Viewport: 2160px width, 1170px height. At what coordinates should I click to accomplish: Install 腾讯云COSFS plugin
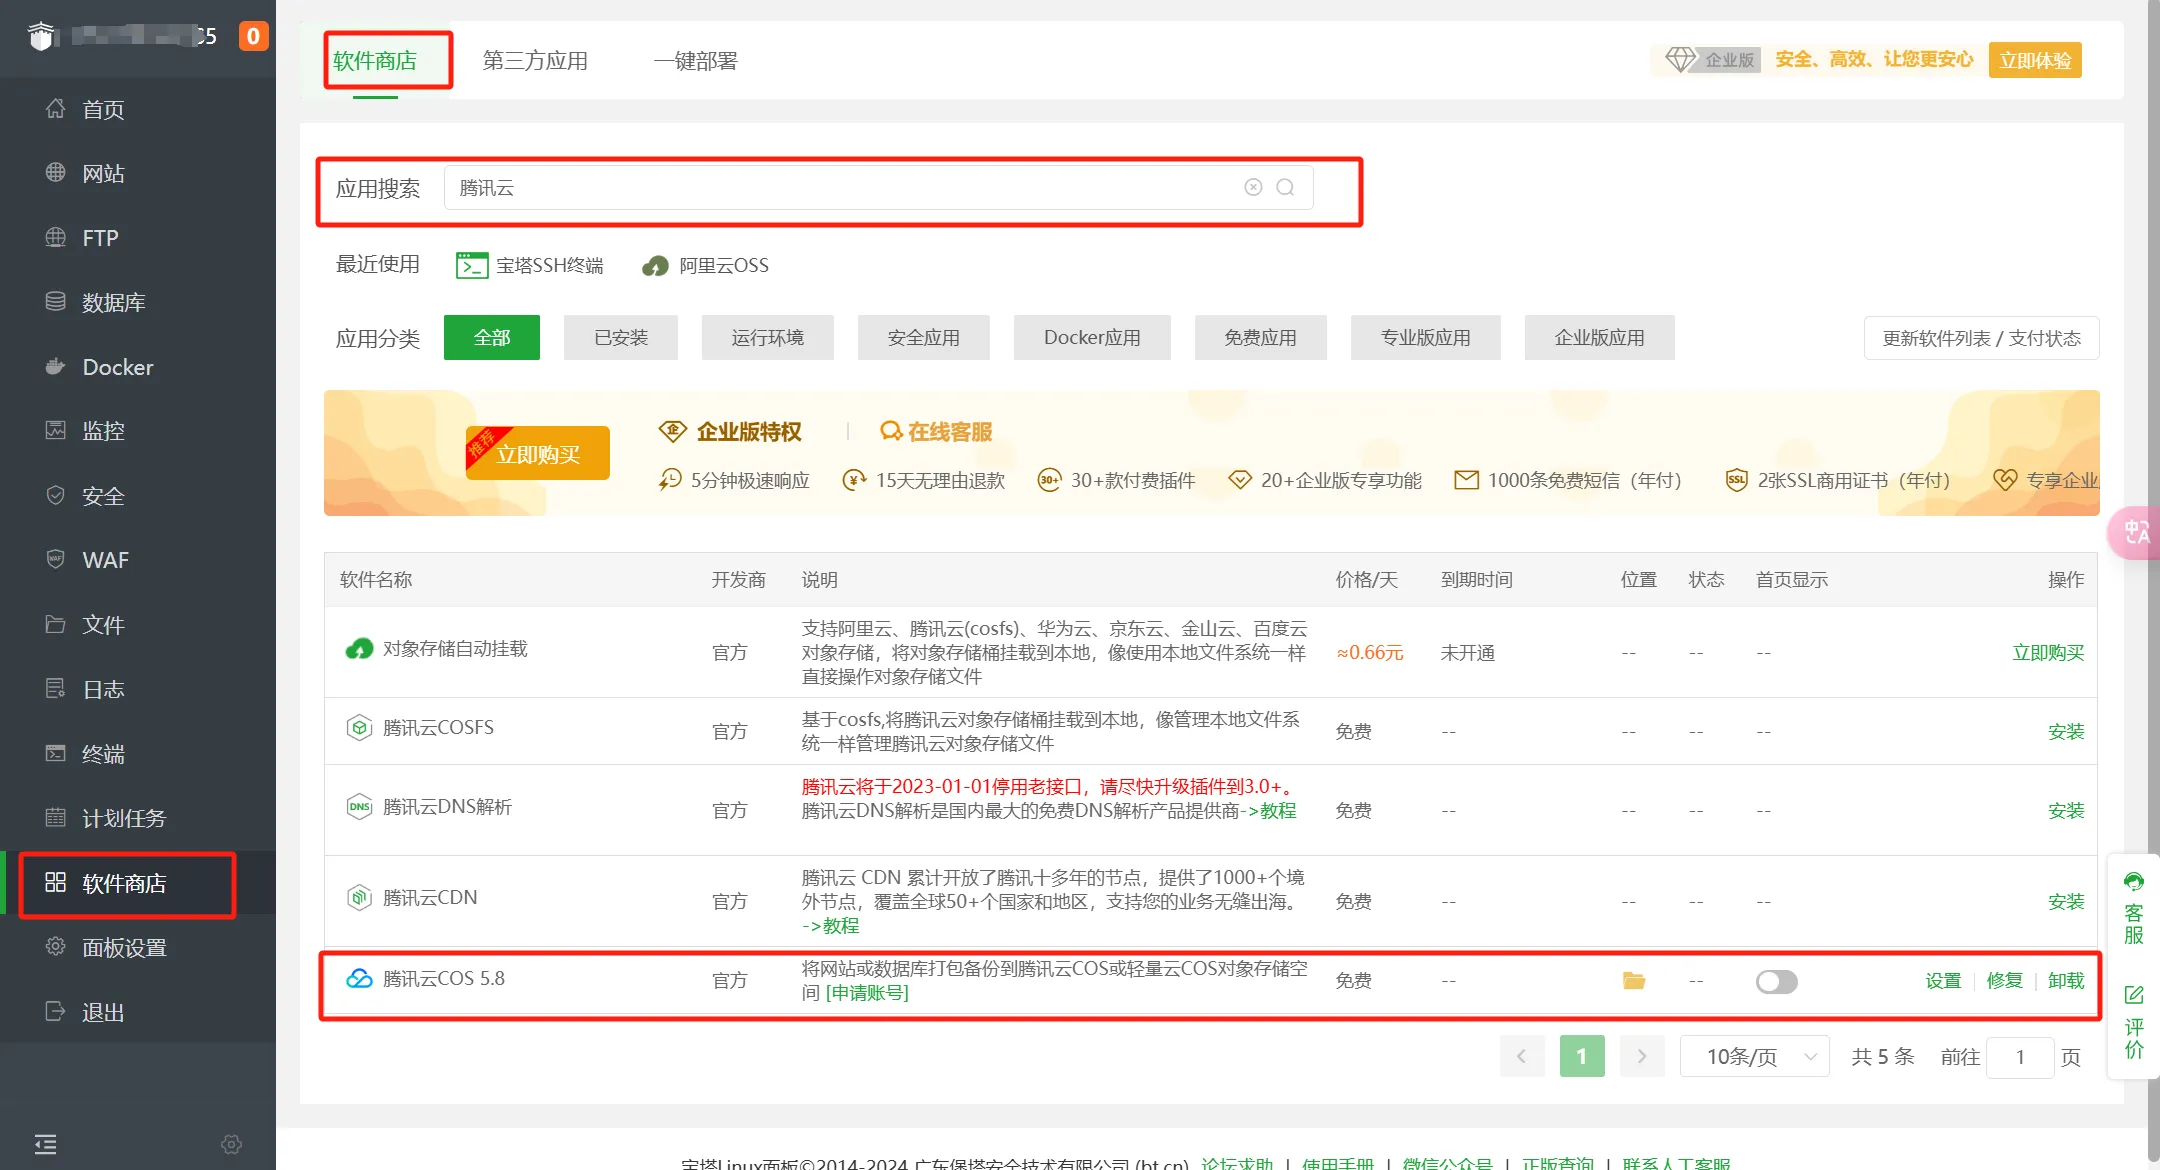pyautogui.click(x=2066, y=731)
